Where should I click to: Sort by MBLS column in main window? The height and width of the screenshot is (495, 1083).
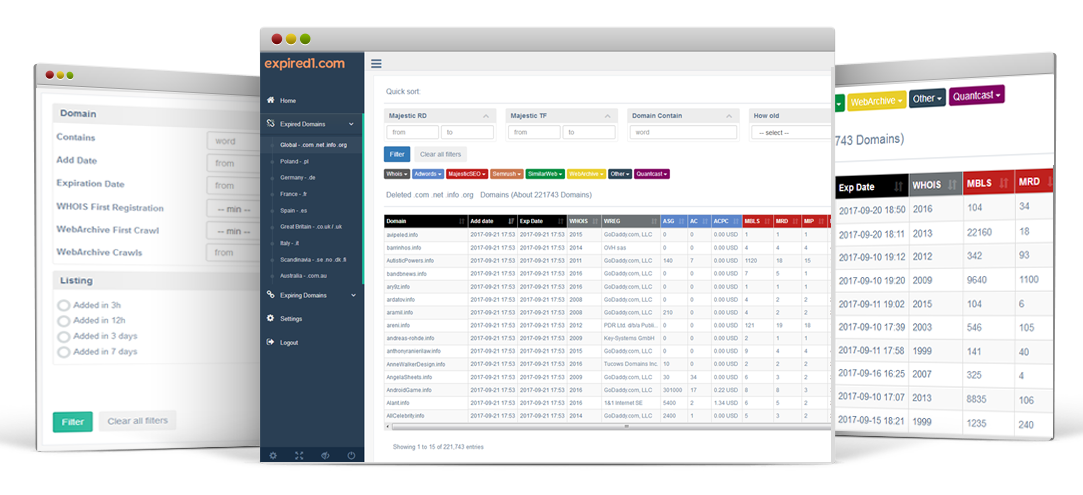pos(767,222)
